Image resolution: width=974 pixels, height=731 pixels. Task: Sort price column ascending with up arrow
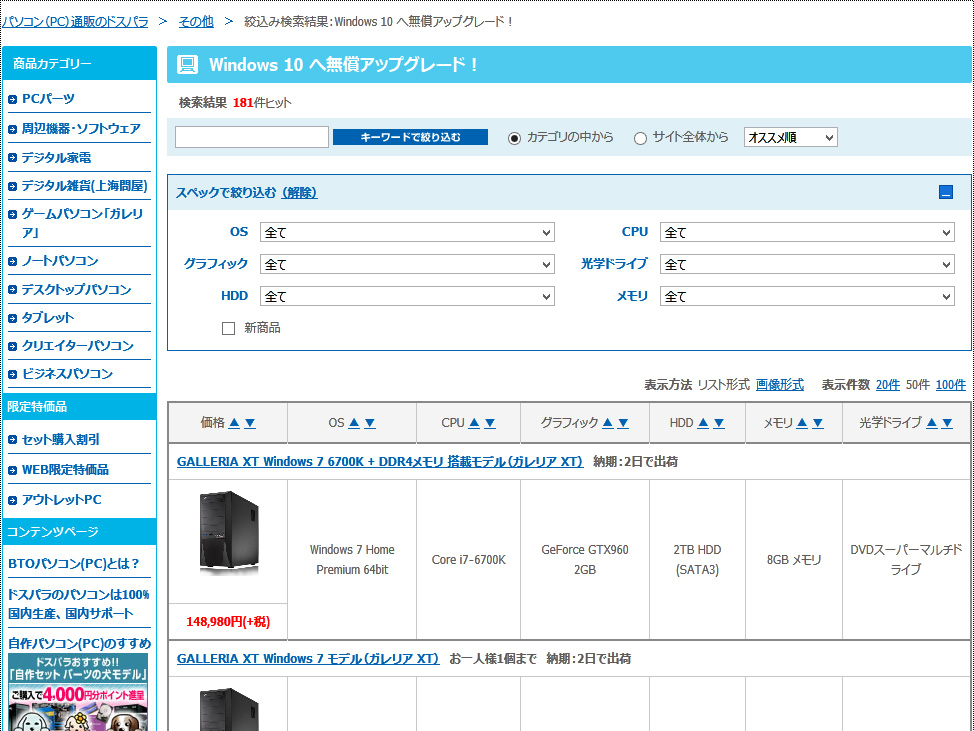click(x=234, y=423)
